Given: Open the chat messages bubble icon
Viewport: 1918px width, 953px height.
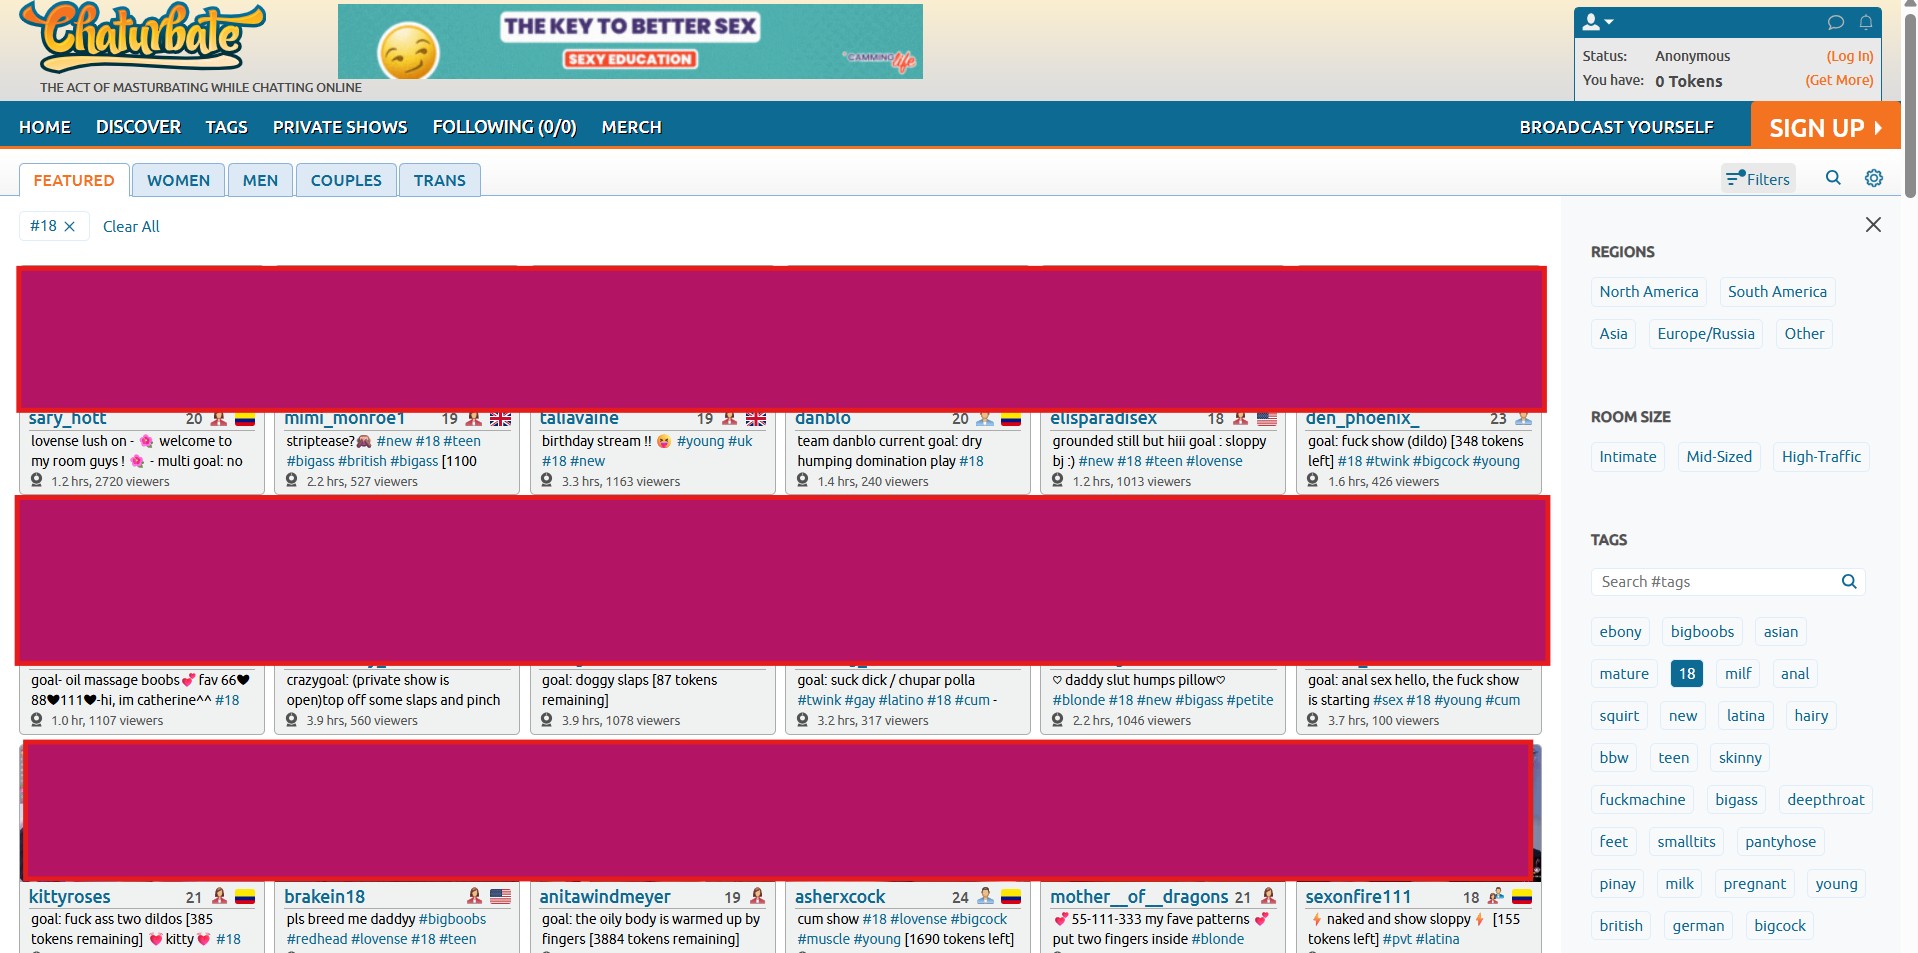Looking at the screenshot, I should point(1835,22).
